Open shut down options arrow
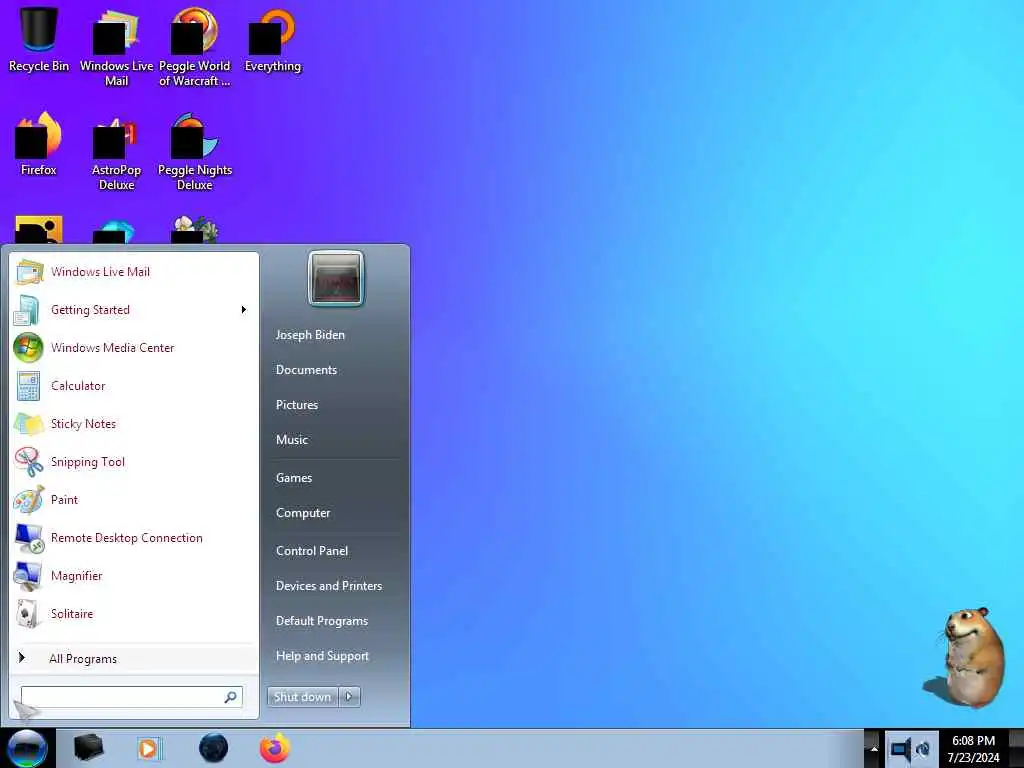Screen dimensions: 1024x768 coord(349,697)
